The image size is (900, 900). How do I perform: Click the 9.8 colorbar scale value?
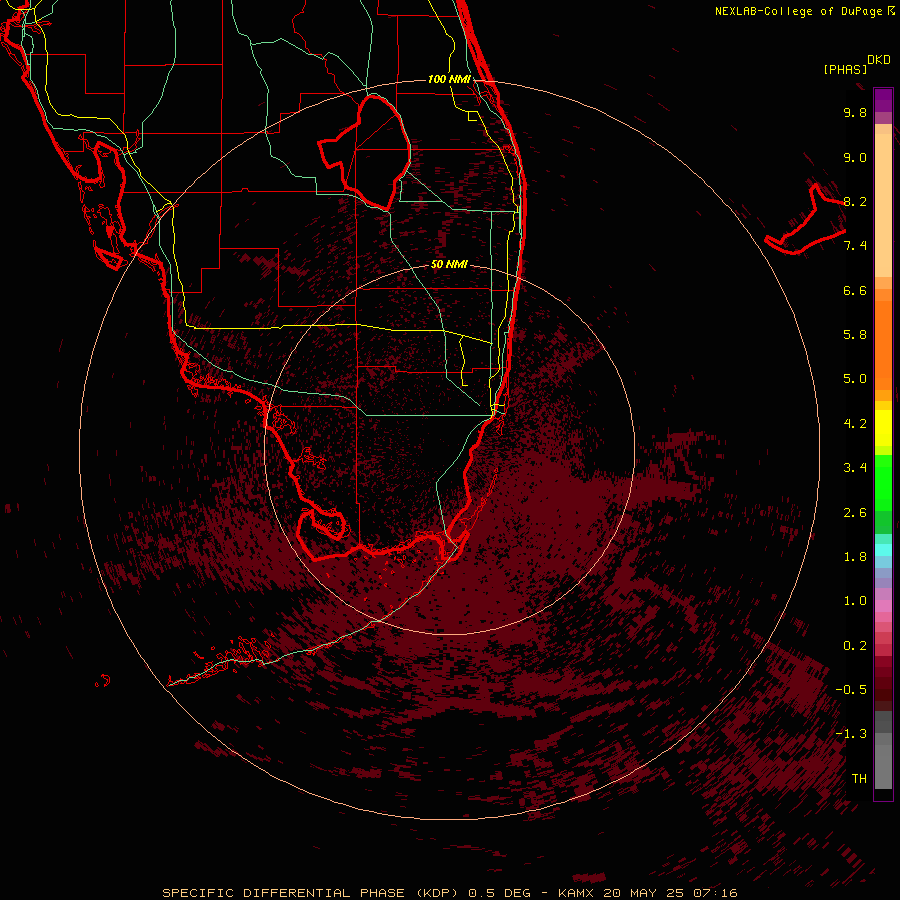tap(855, 112)
